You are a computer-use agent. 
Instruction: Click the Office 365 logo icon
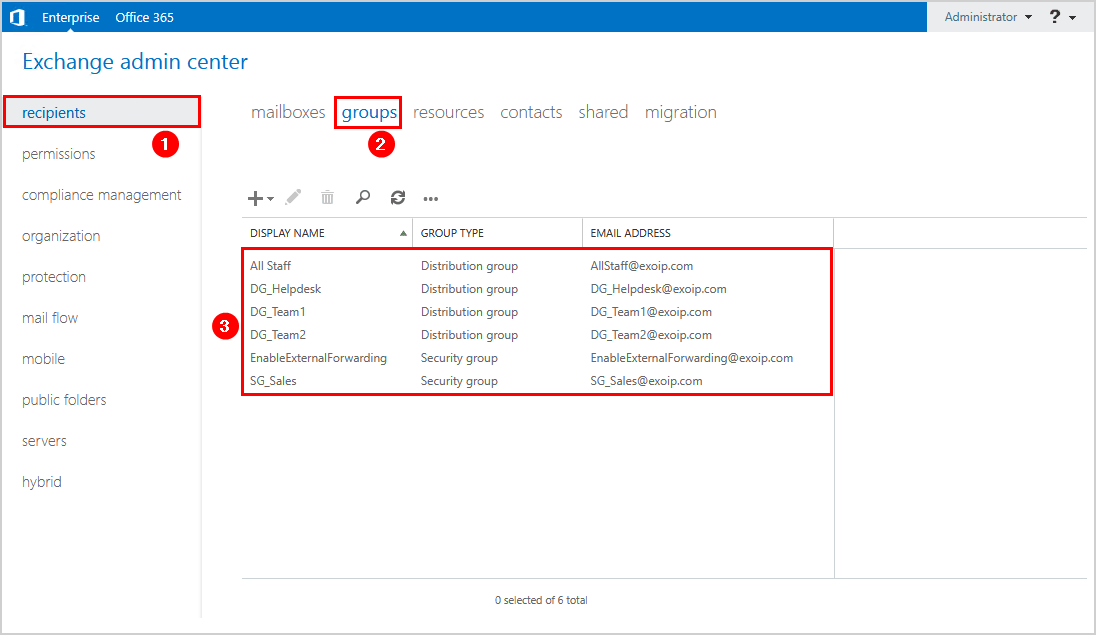point(17,16)
